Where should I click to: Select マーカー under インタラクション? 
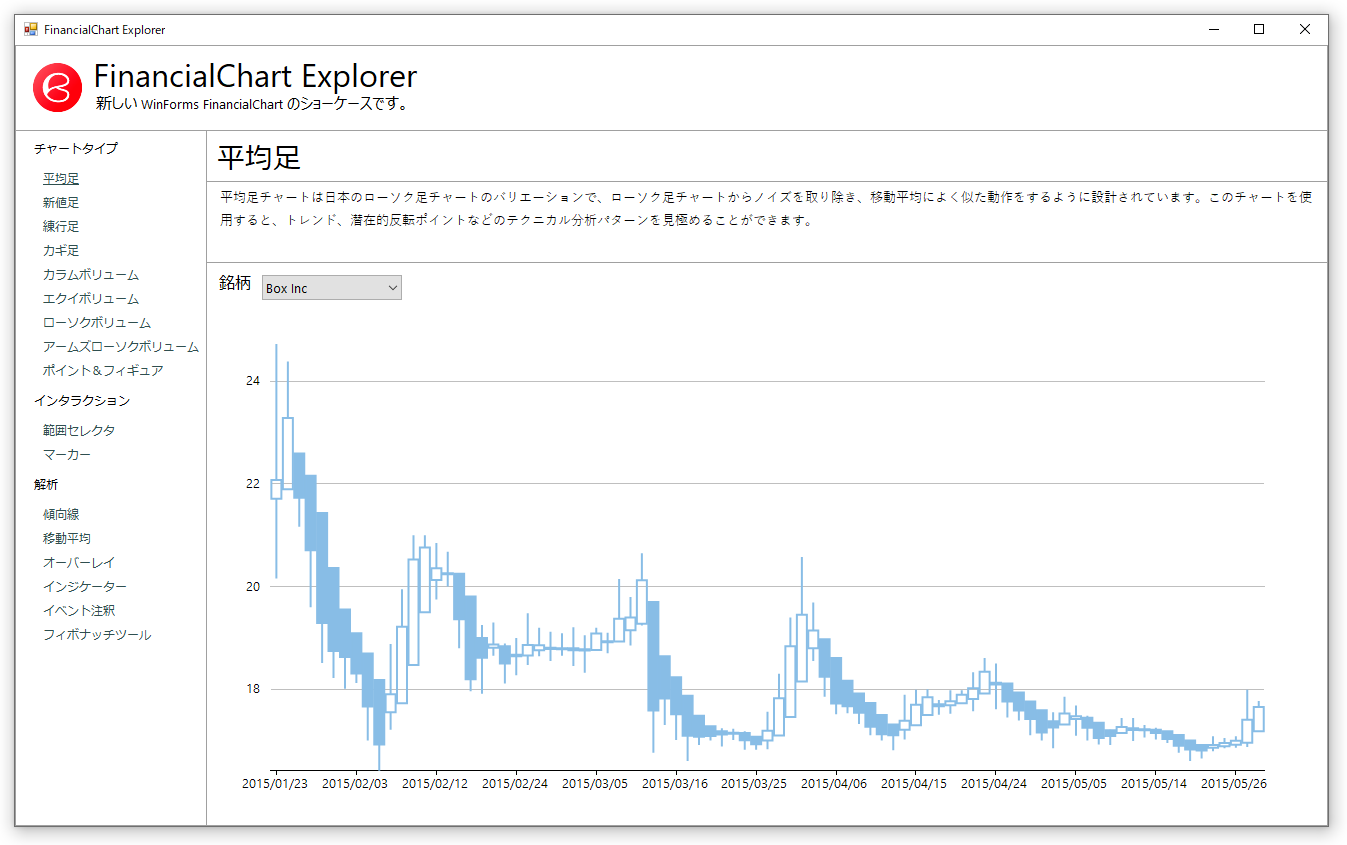[67, 455]
